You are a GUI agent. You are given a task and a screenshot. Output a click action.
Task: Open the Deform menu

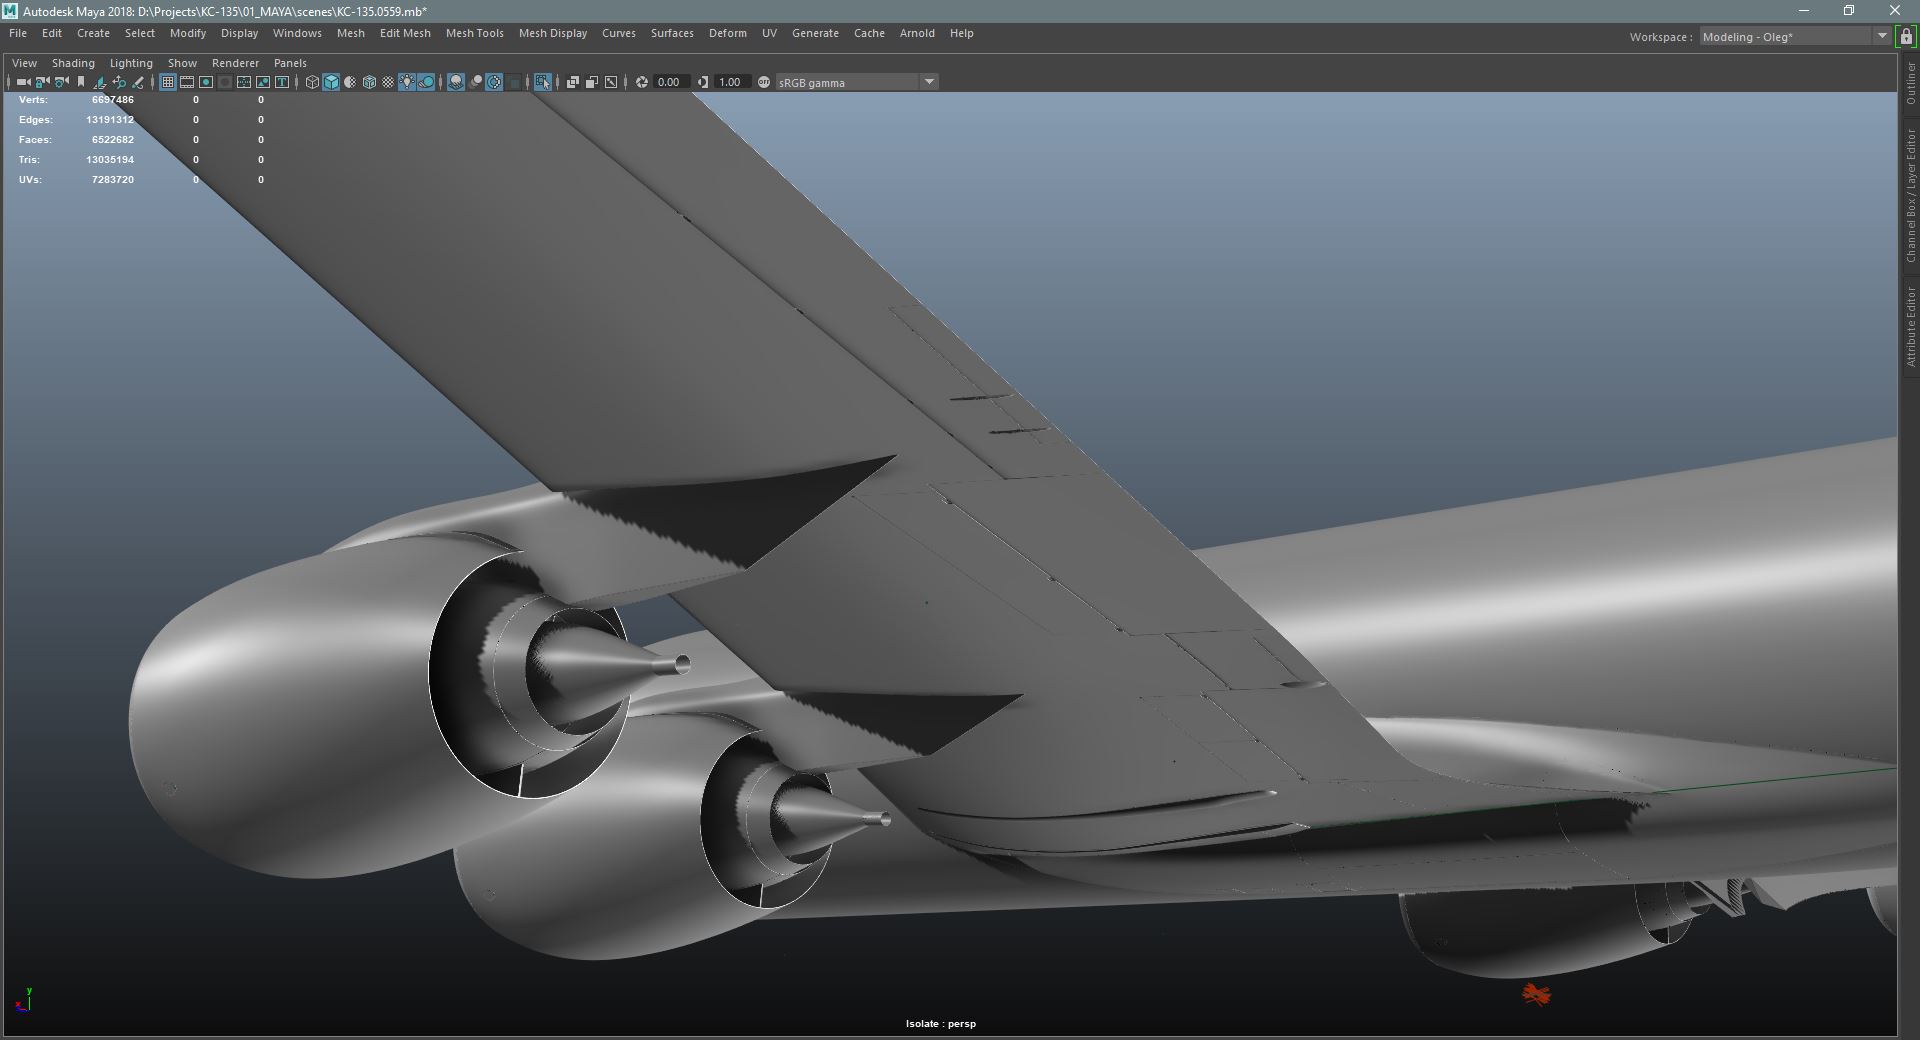(728, 33)
